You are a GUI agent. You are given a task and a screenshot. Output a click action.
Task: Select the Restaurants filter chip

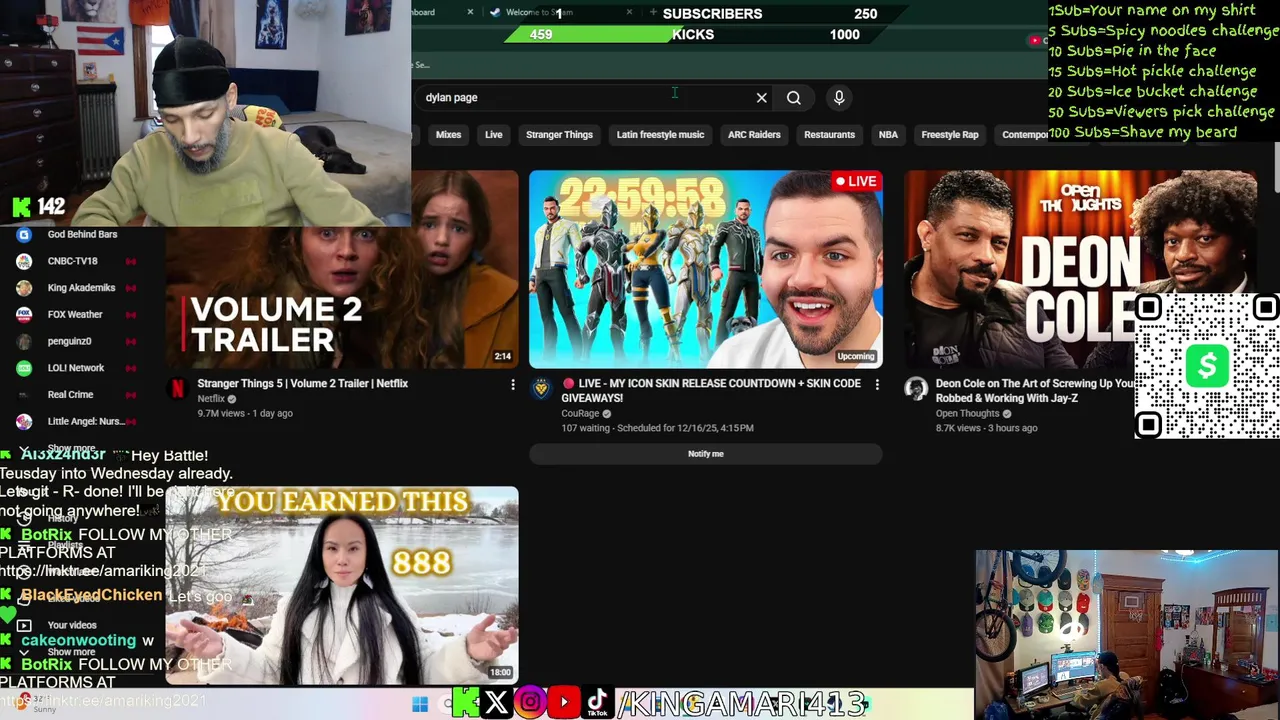(829, 135)
